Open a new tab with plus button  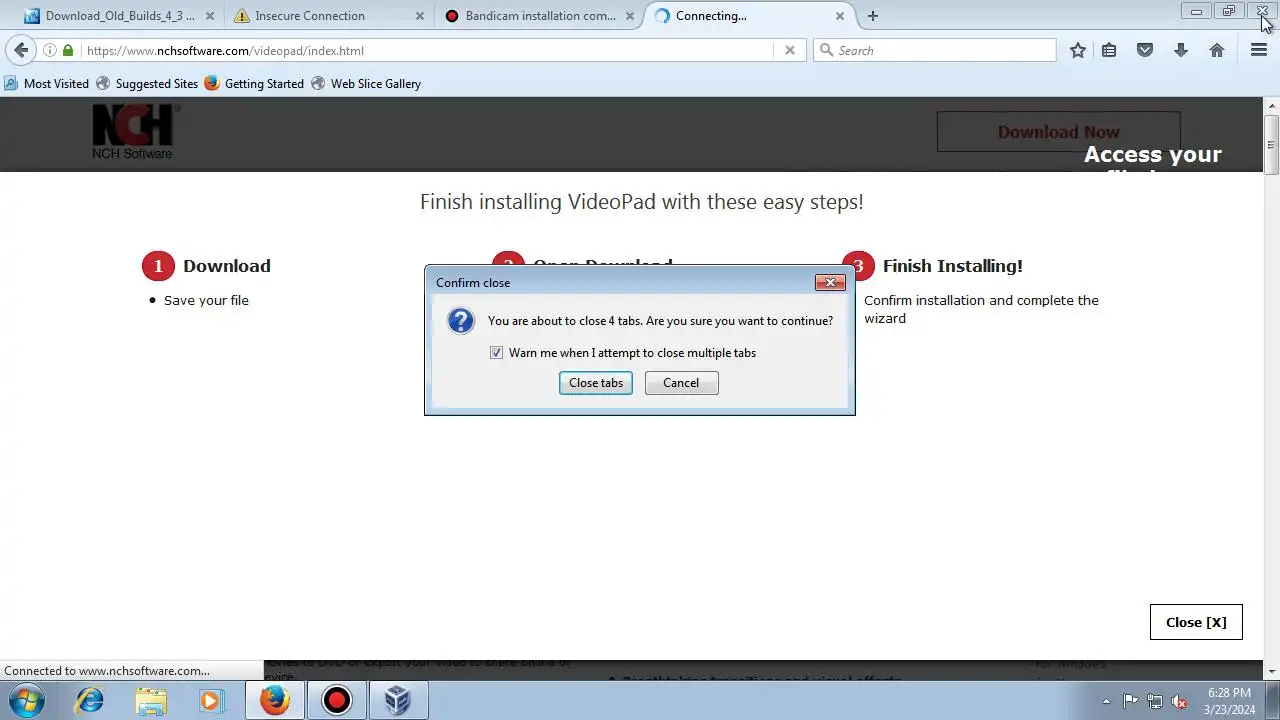873,16
